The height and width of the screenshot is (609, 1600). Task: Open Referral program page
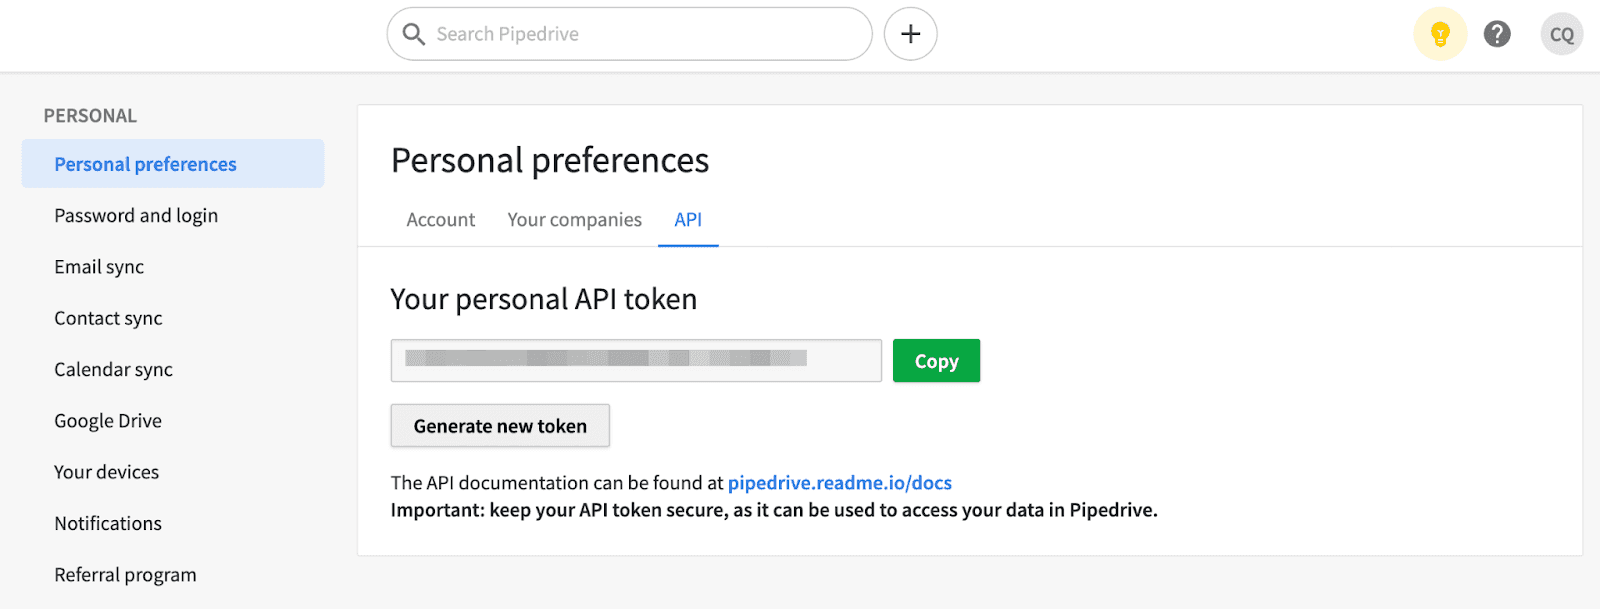(125, 575)
